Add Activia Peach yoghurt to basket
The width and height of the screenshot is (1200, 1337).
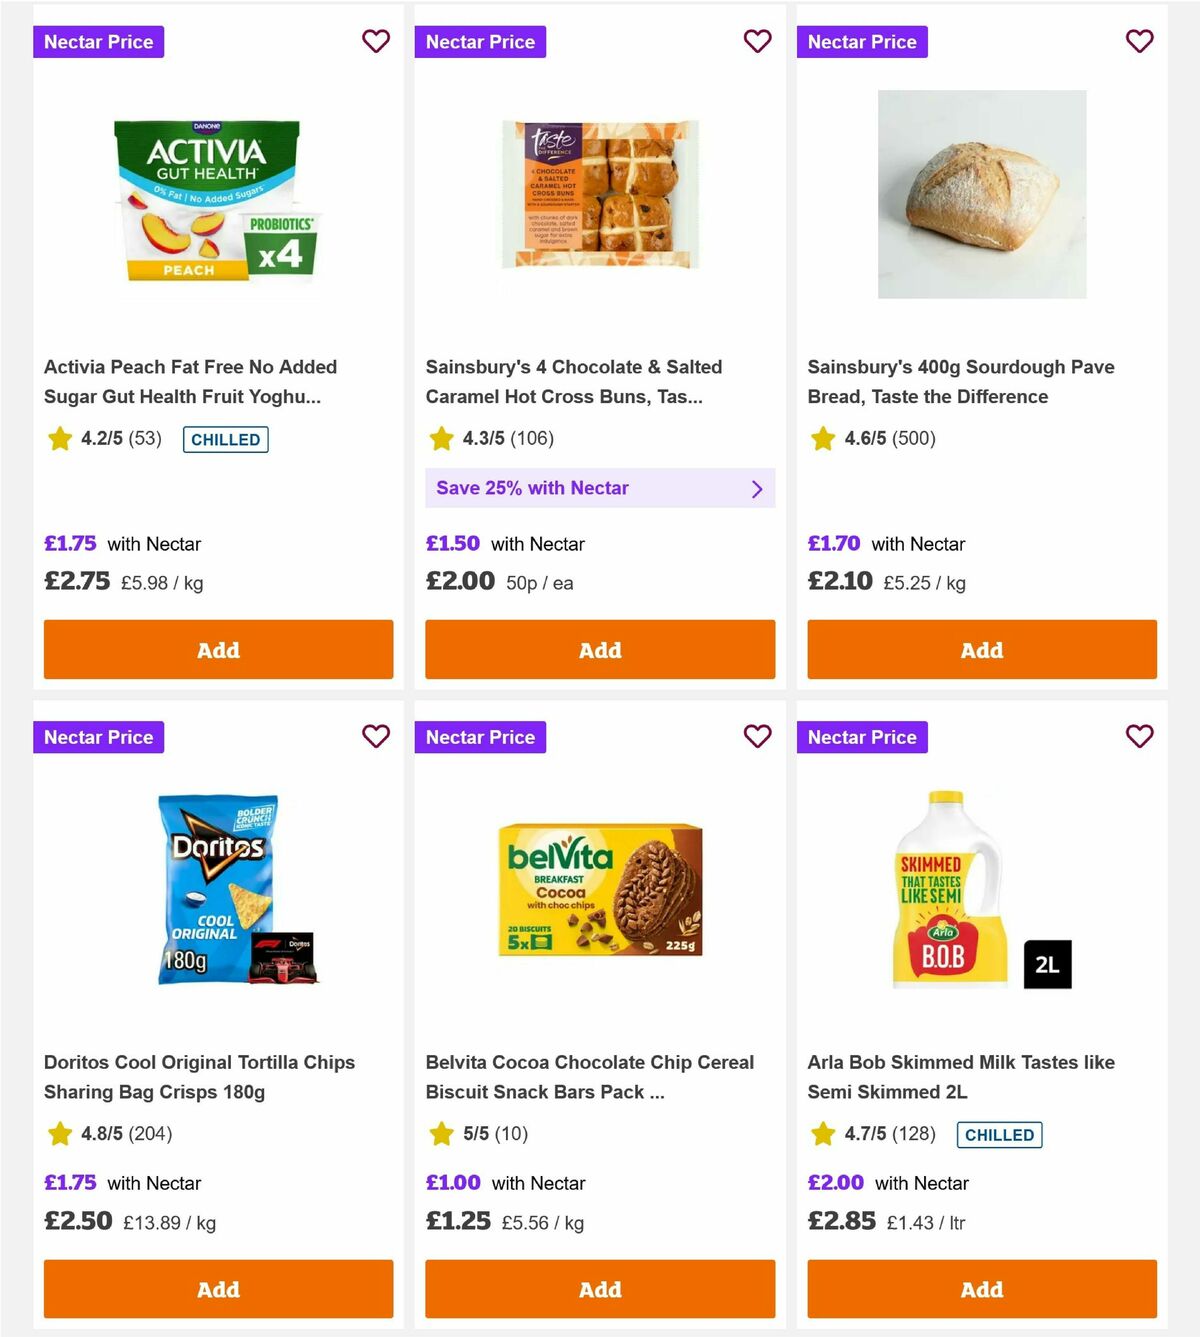(x=218, y=649)
